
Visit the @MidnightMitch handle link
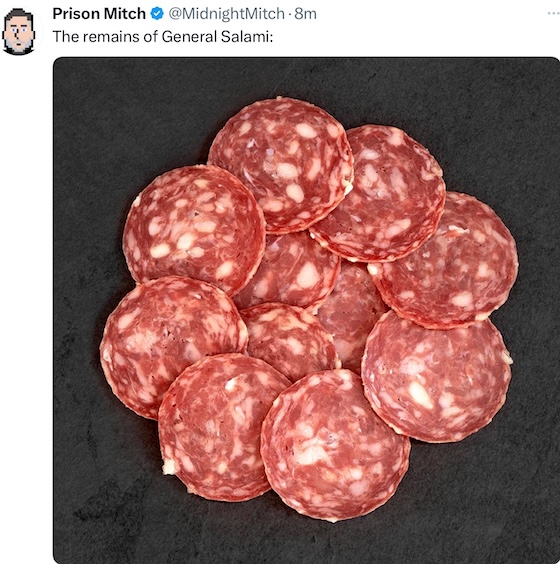point(226,14)
